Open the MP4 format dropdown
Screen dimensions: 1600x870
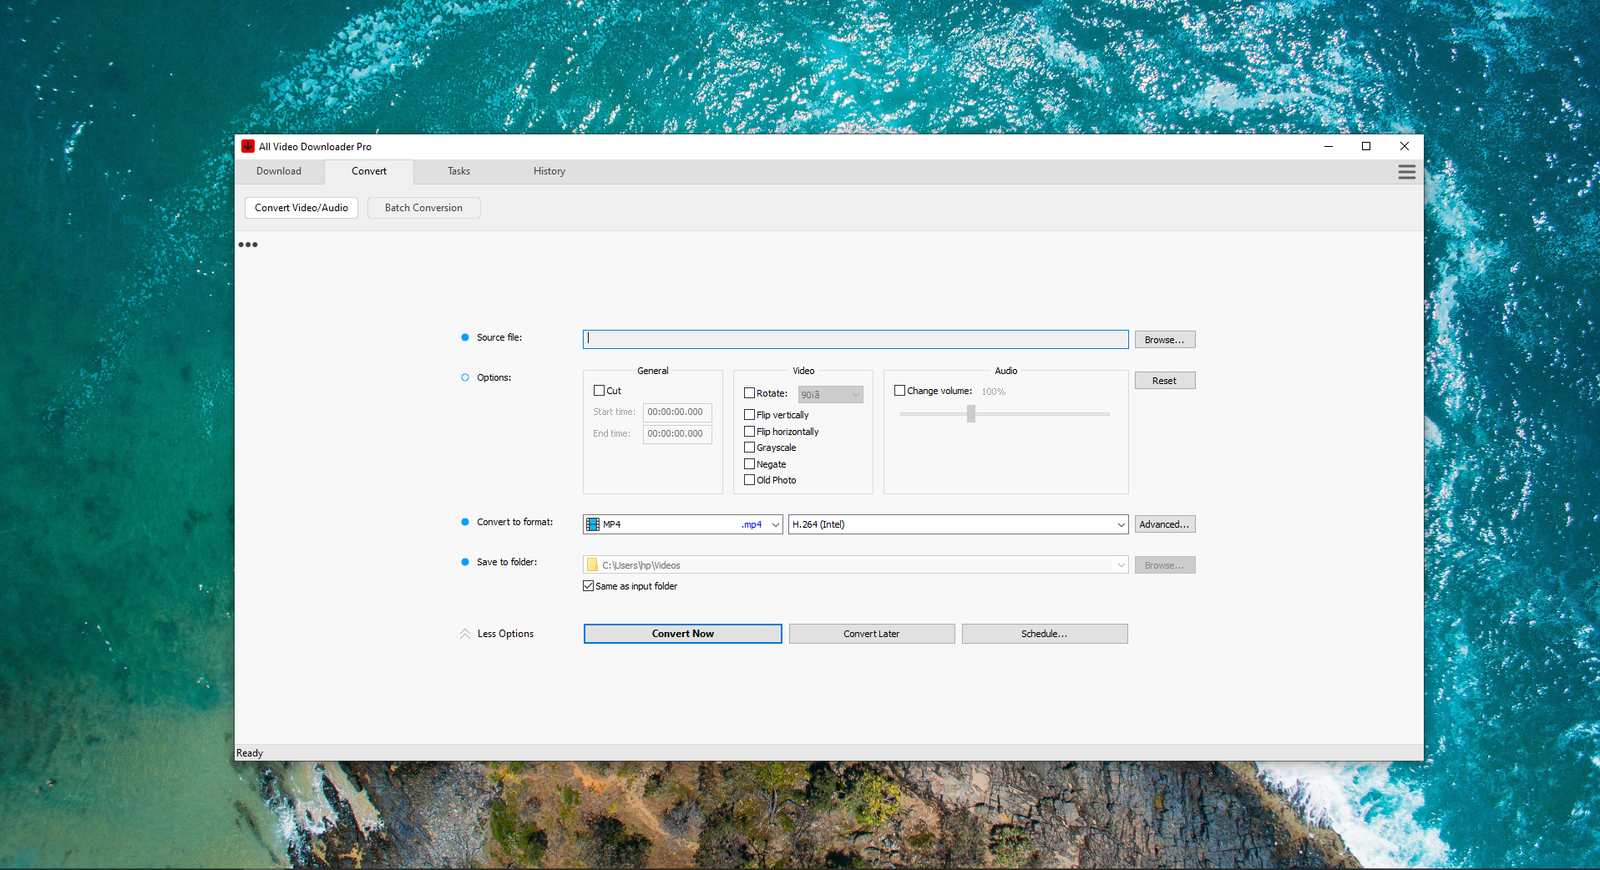pyautogui.click(x=775, y=524)
